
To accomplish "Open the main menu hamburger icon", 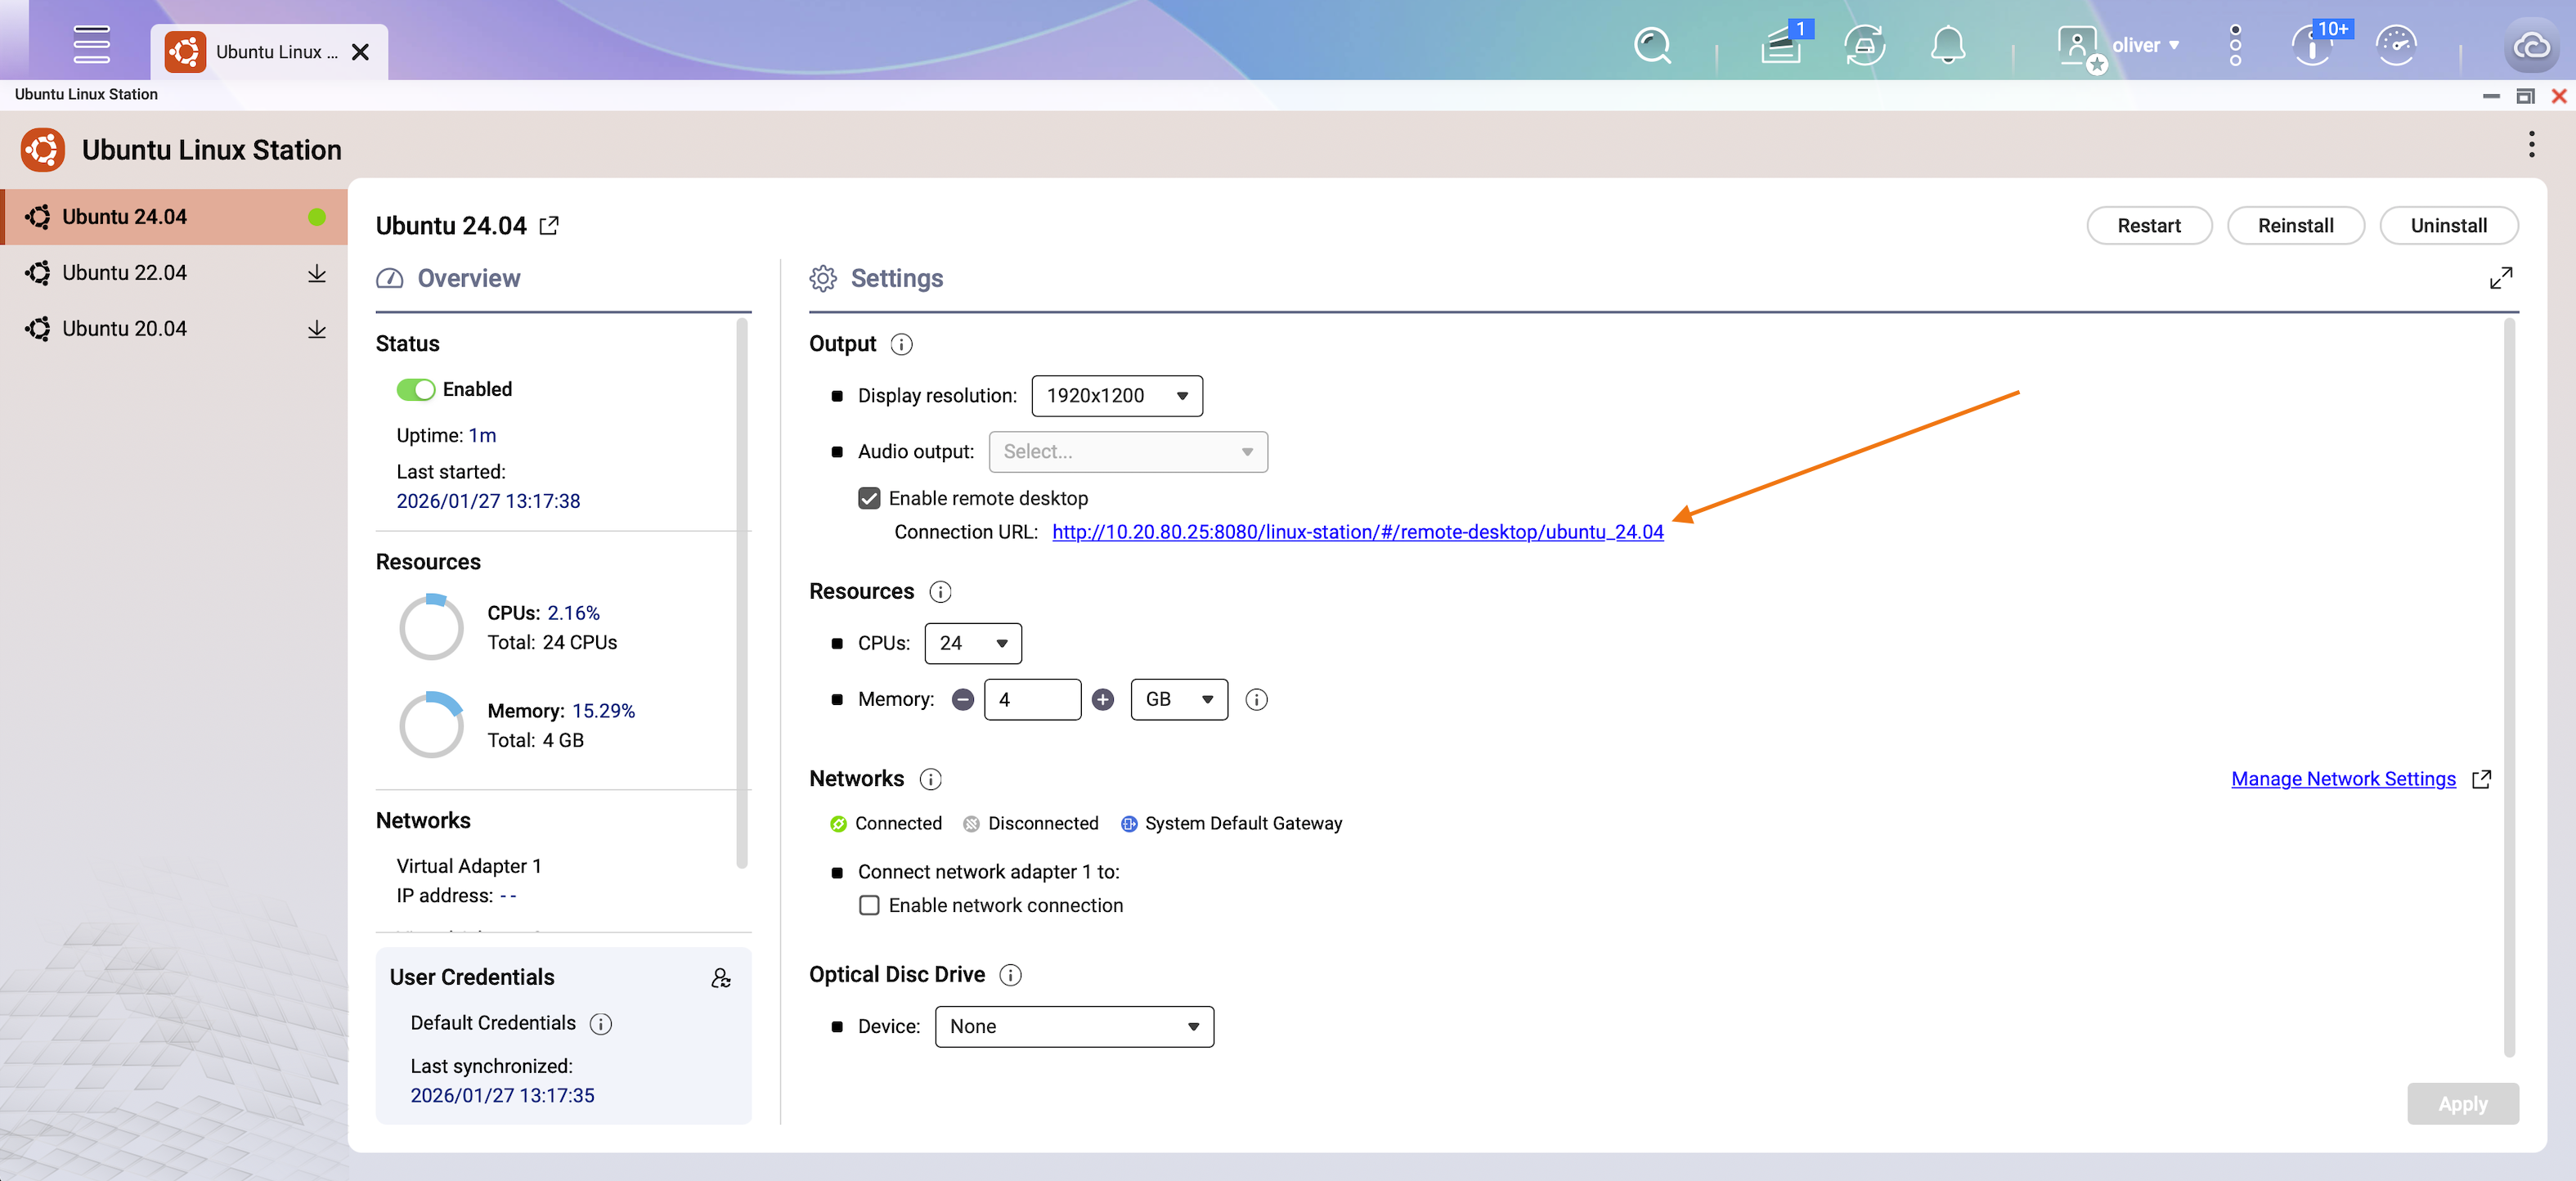I will click(x=91, y=45).
